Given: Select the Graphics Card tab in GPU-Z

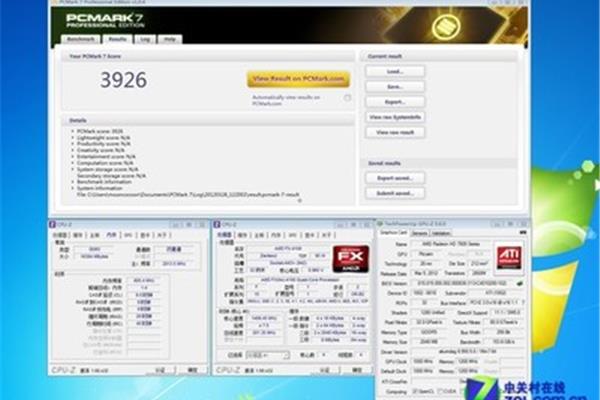Looking at the screenshot, I should pyautogui.click(x=394, y=233).
